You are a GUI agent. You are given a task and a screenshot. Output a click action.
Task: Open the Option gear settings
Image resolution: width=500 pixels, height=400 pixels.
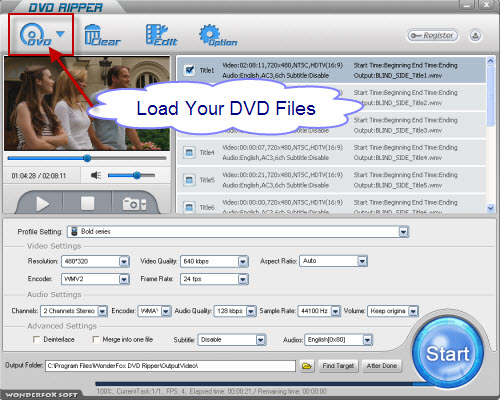pyautogui.click(x=218, y=35)
